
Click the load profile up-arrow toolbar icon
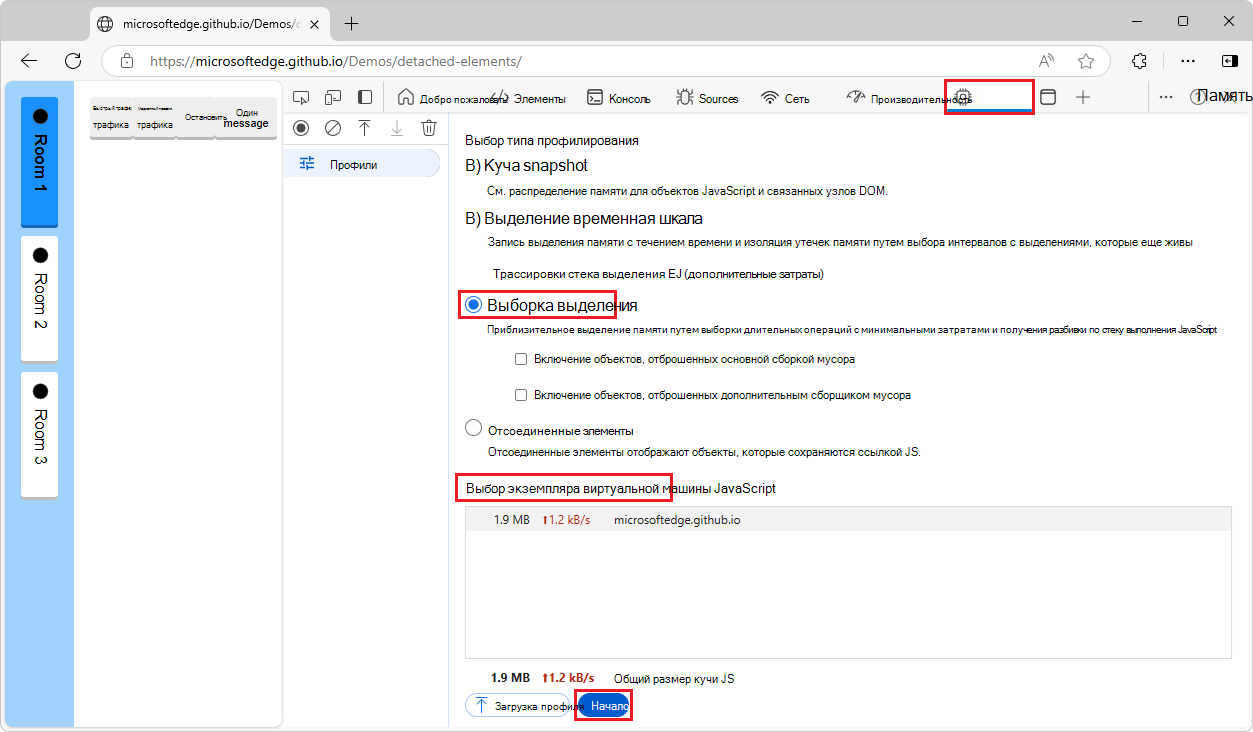coord(365,128)
